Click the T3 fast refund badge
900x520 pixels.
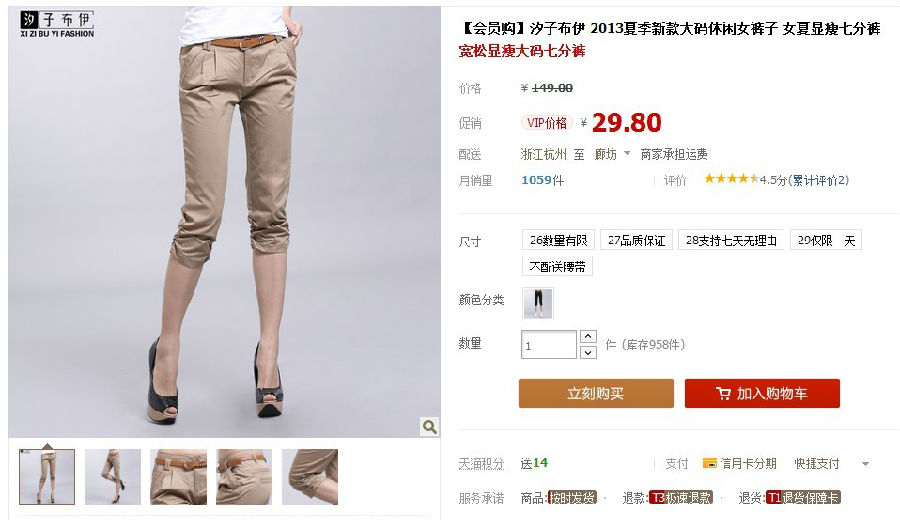681,498
